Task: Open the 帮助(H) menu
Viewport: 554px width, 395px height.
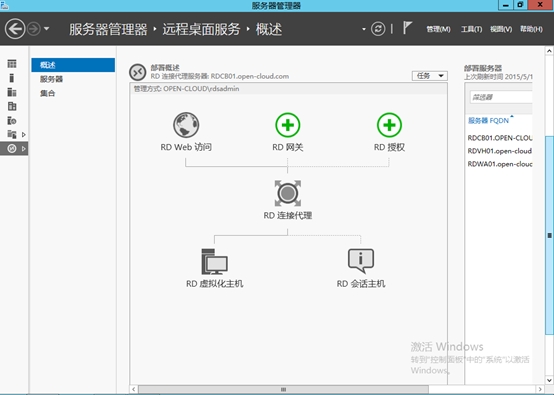Action: click(531, 29)
